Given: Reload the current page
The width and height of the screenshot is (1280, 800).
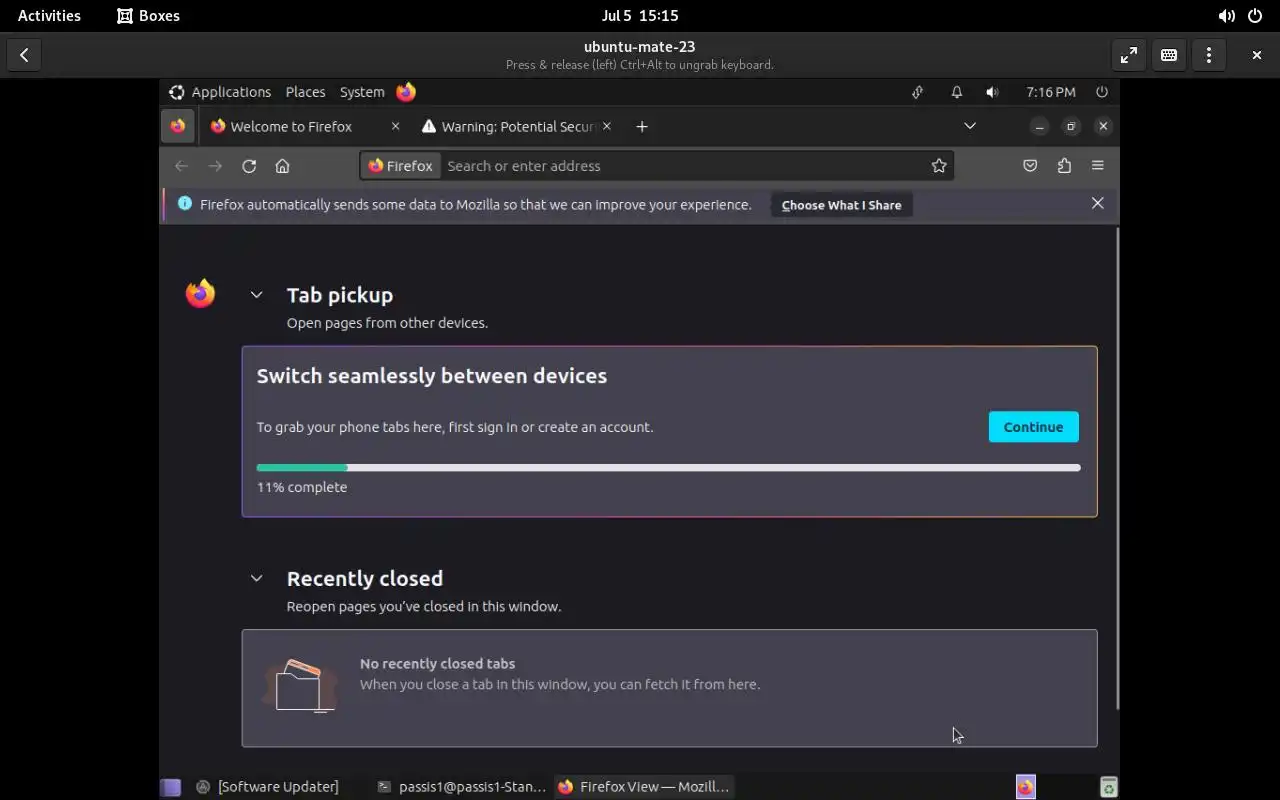Looking at the screenshot, I should click(249, 166).
